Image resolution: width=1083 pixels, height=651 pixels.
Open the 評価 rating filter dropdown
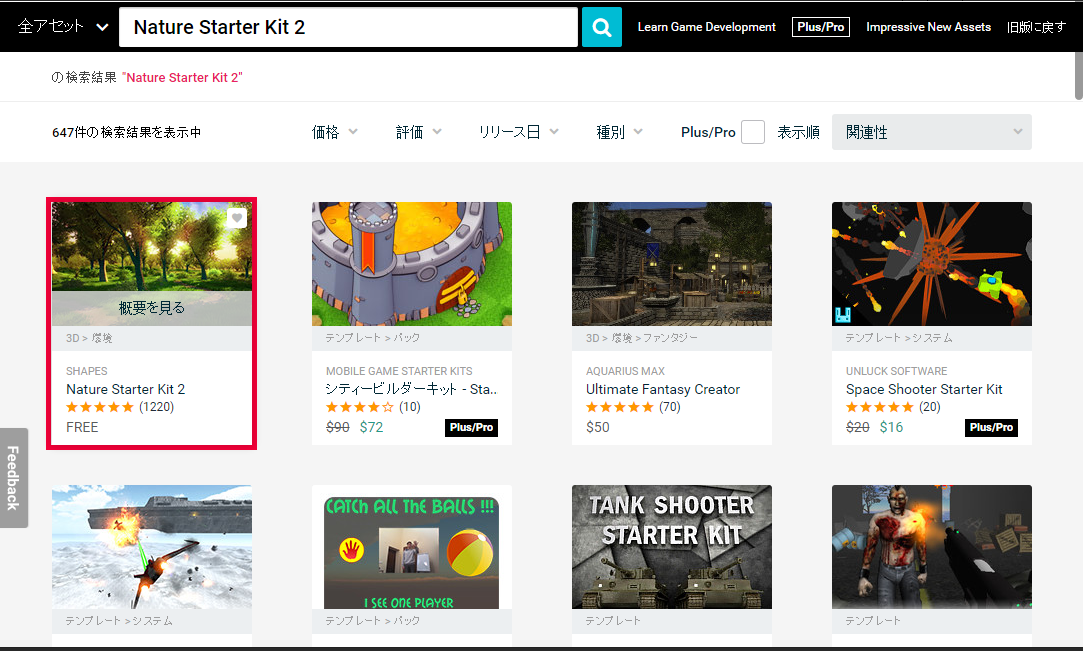coord(419,132)
